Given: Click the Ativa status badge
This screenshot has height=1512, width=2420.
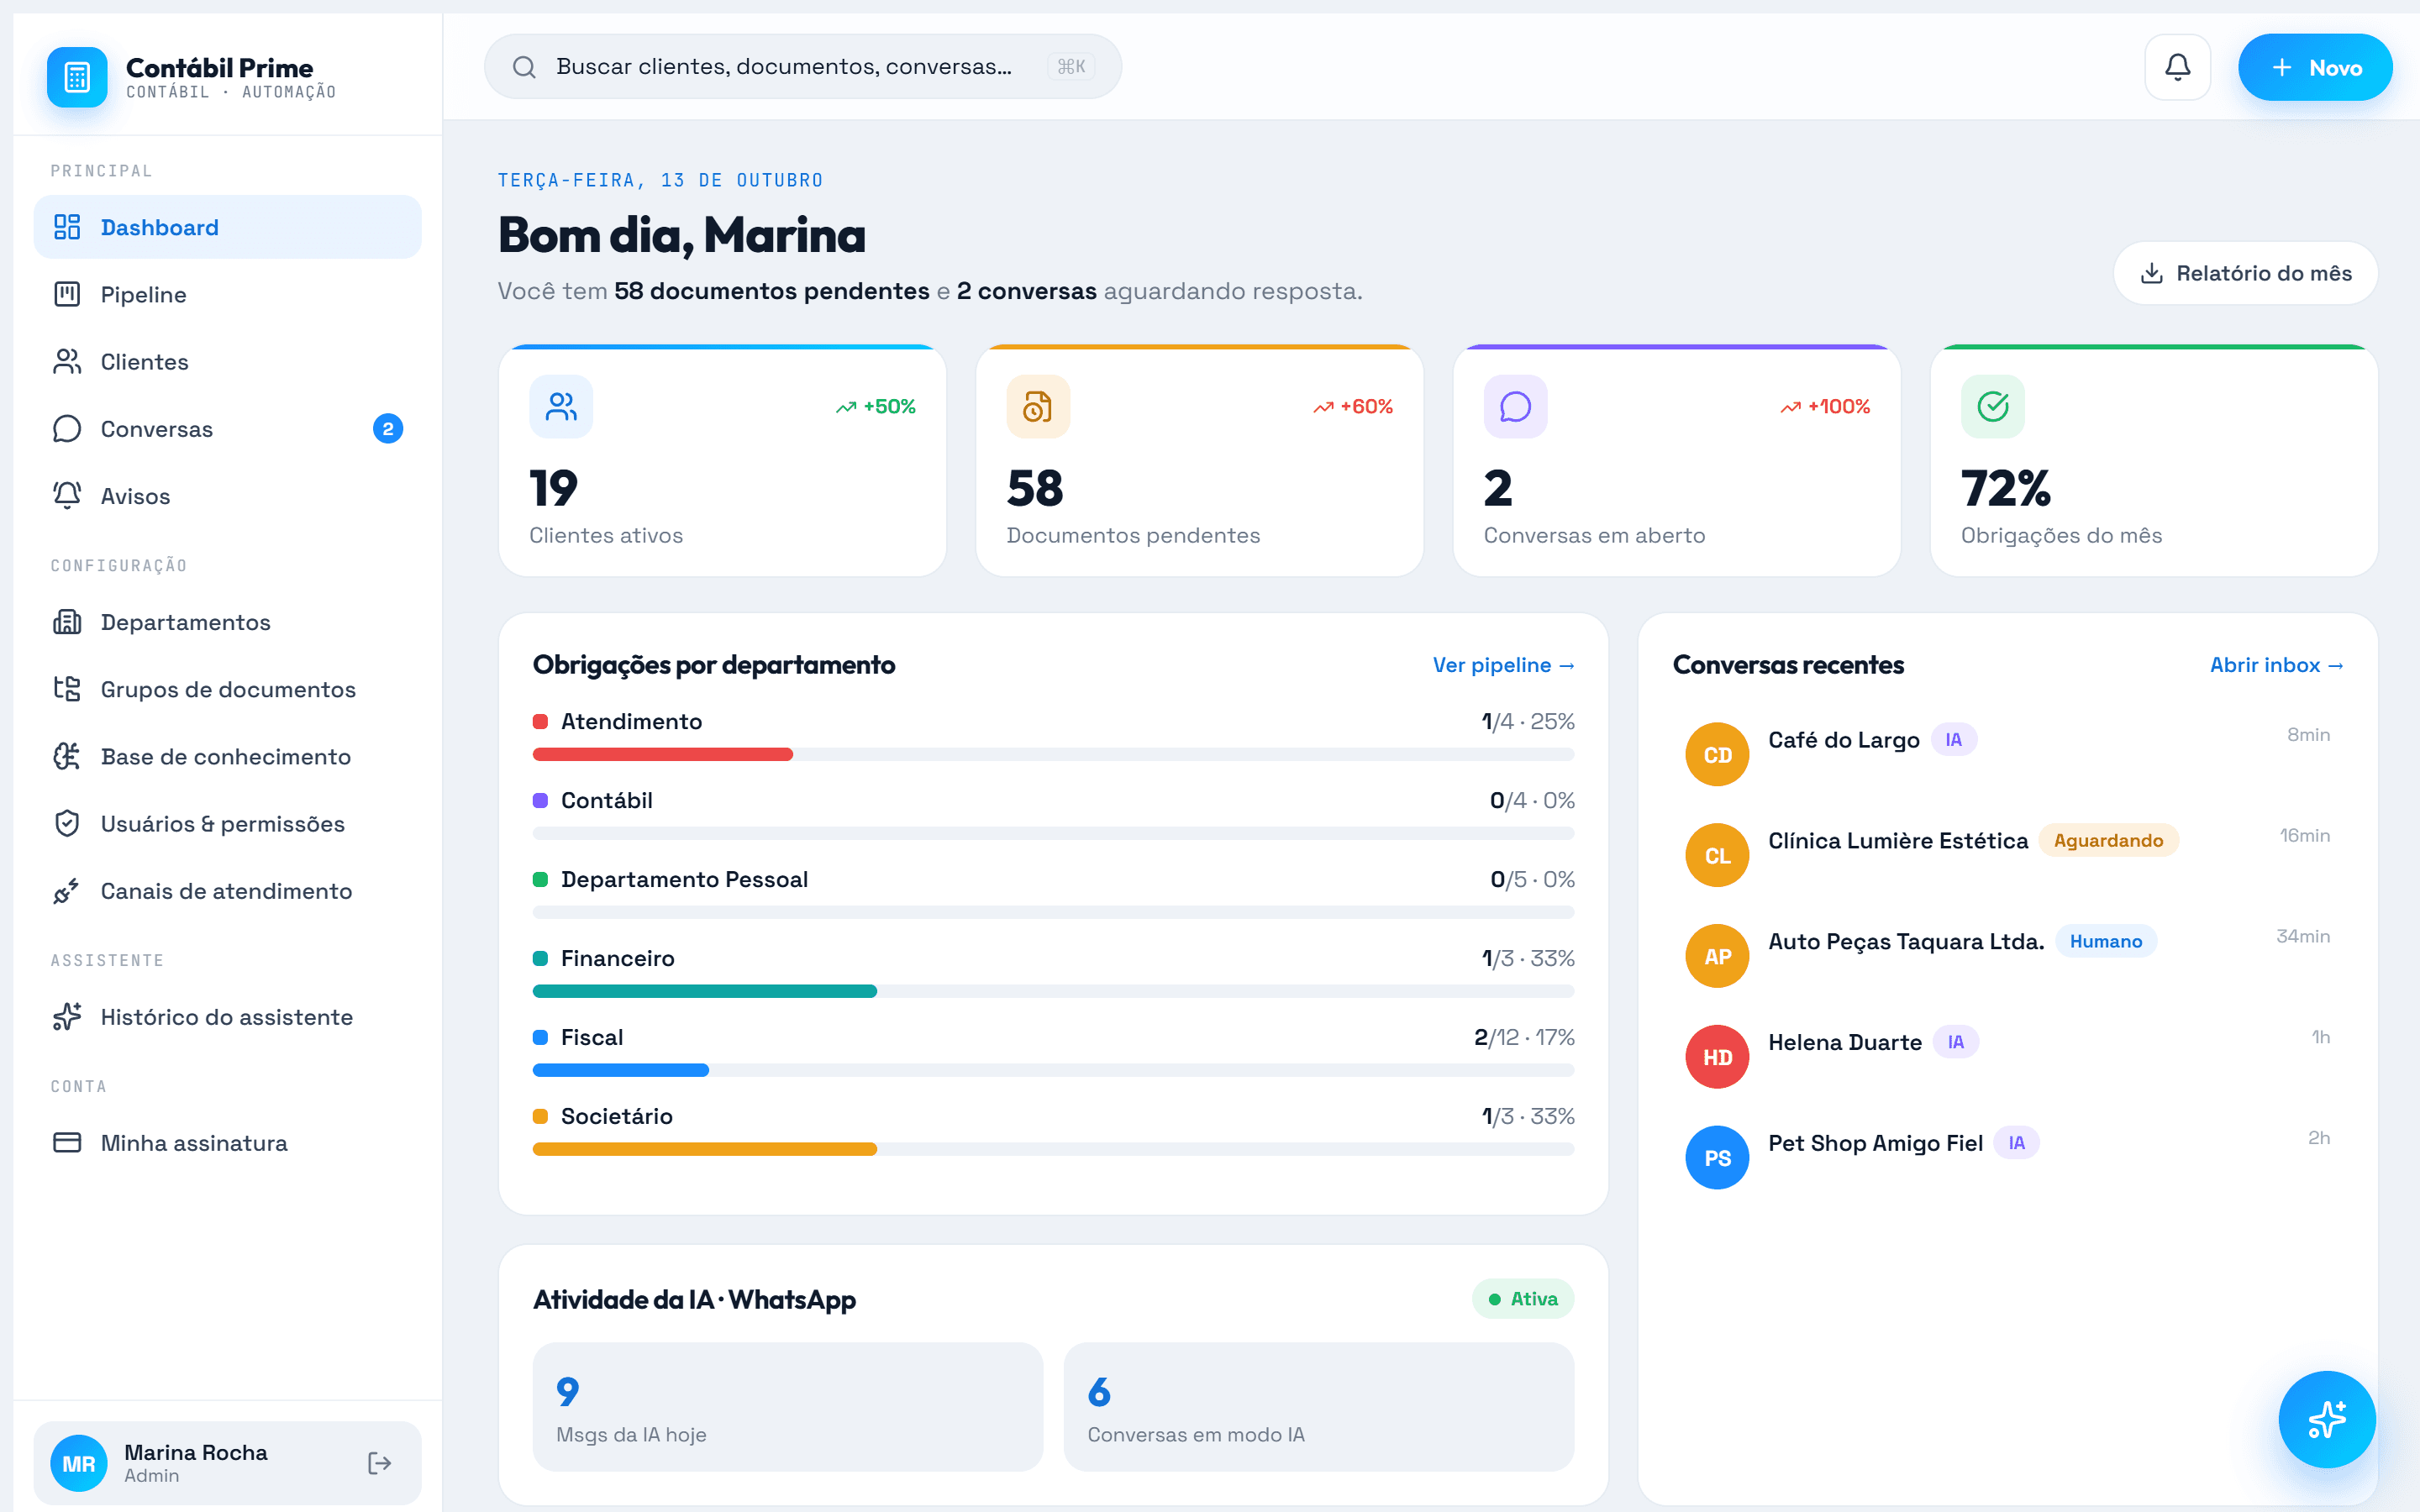Looking at the screenshot, I should coord(1522,1298).
